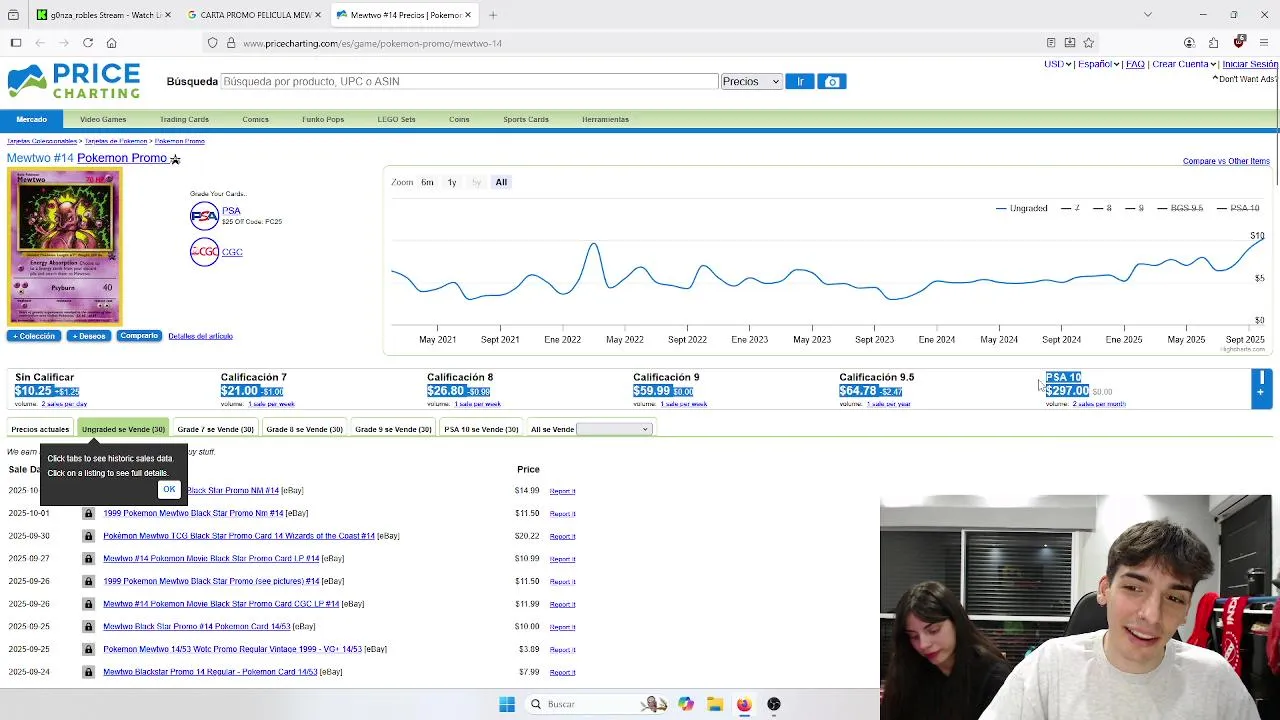Click the CGC grading logo
This screenshot has width=1280, height=720.
pos(204,252)
